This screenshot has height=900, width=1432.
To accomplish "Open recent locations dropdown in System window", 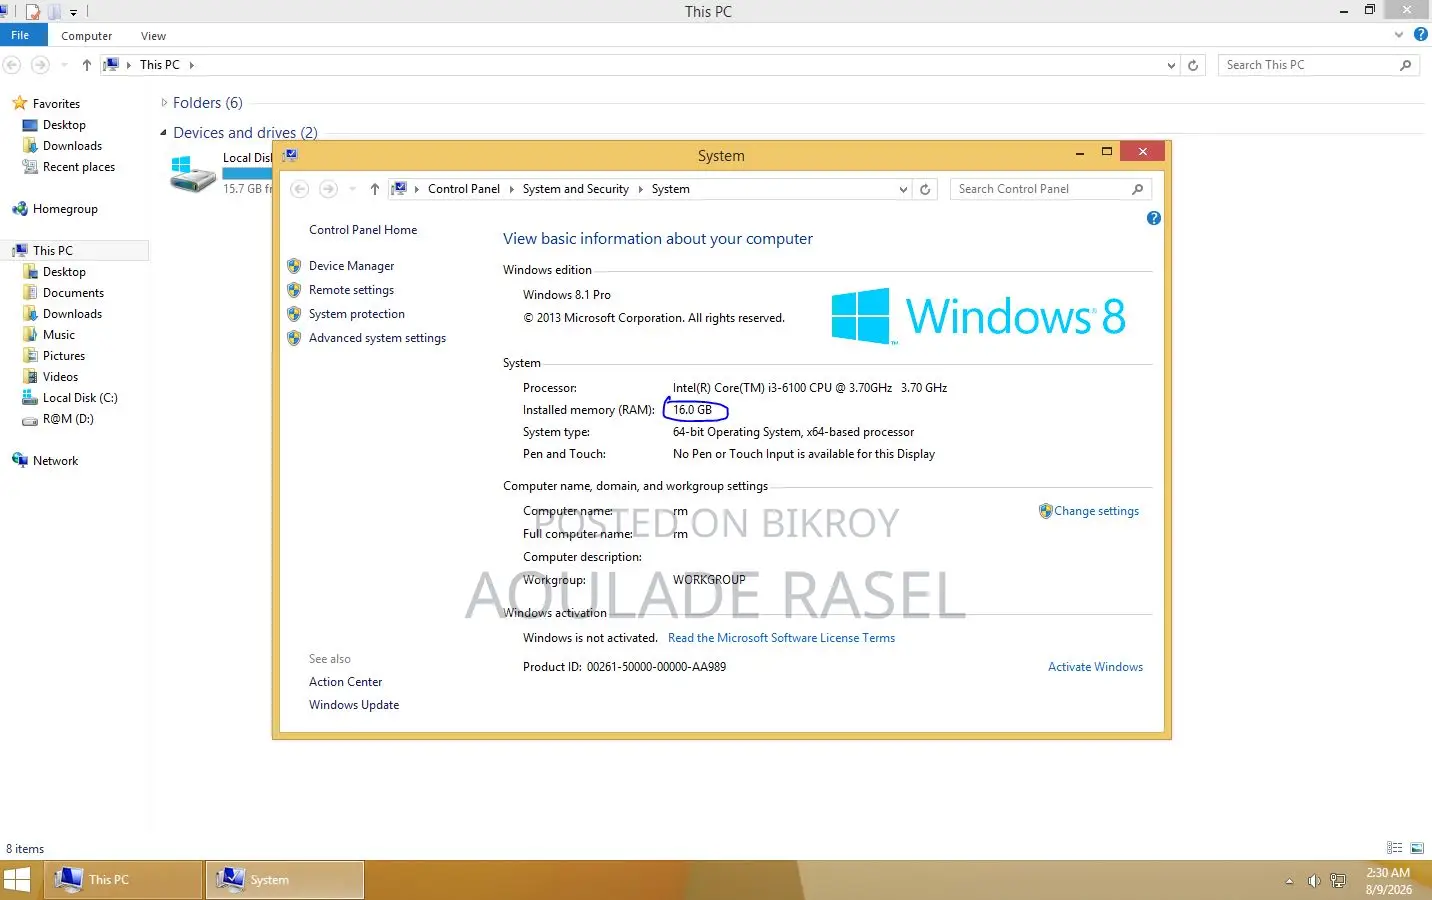I will click(x=352, y=189).
